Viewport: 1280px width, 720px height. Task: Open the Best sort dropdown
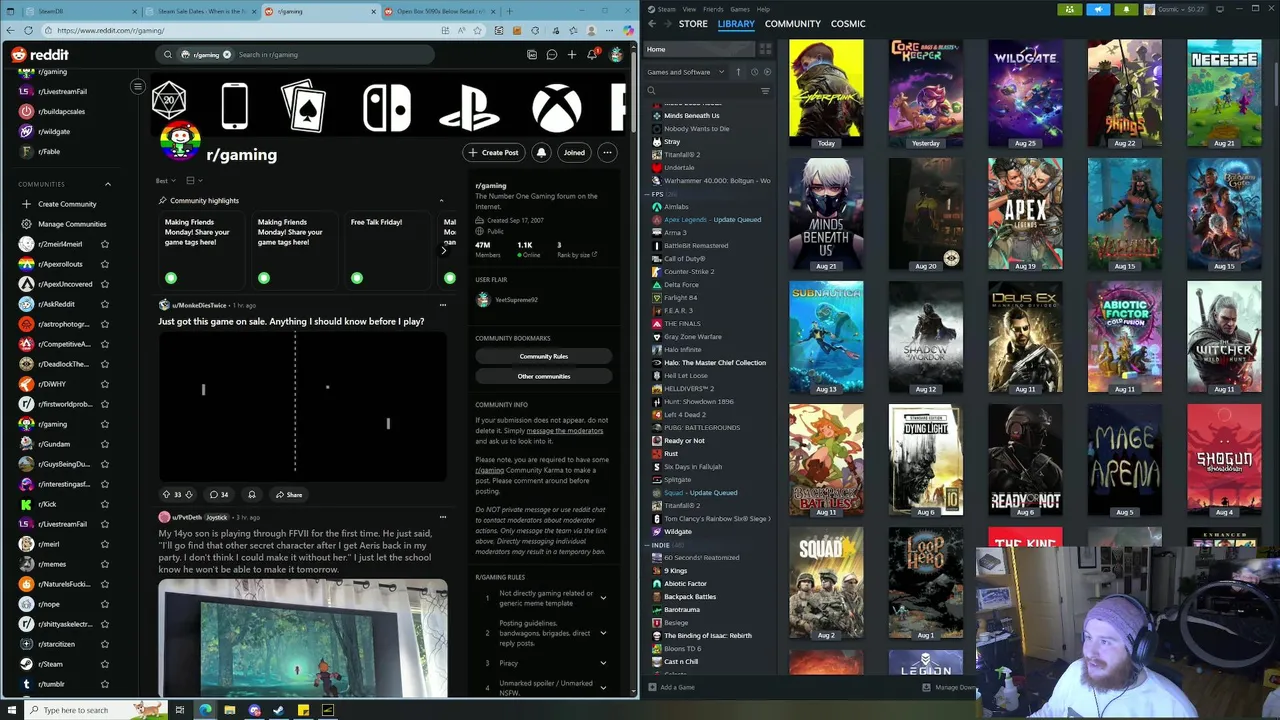pyautogui.click(x=165, y=181)
